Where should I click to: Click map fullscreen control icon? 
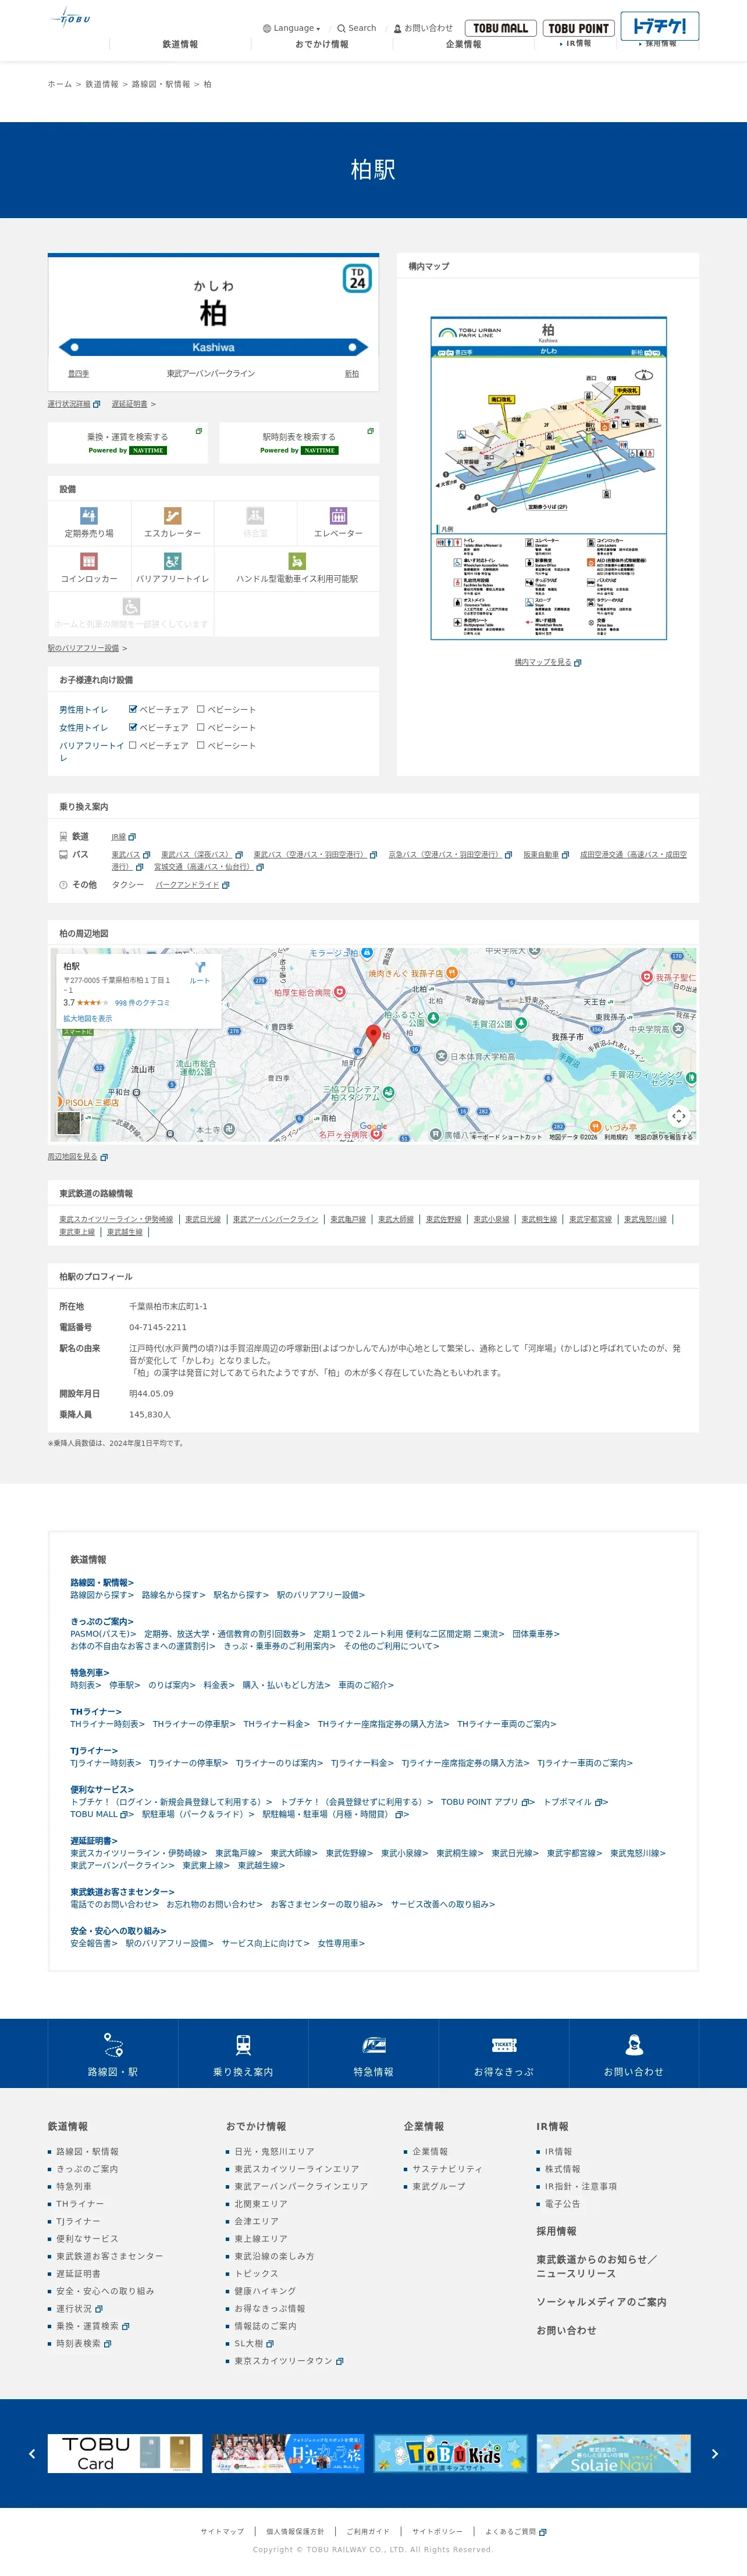coord(679,1115)
